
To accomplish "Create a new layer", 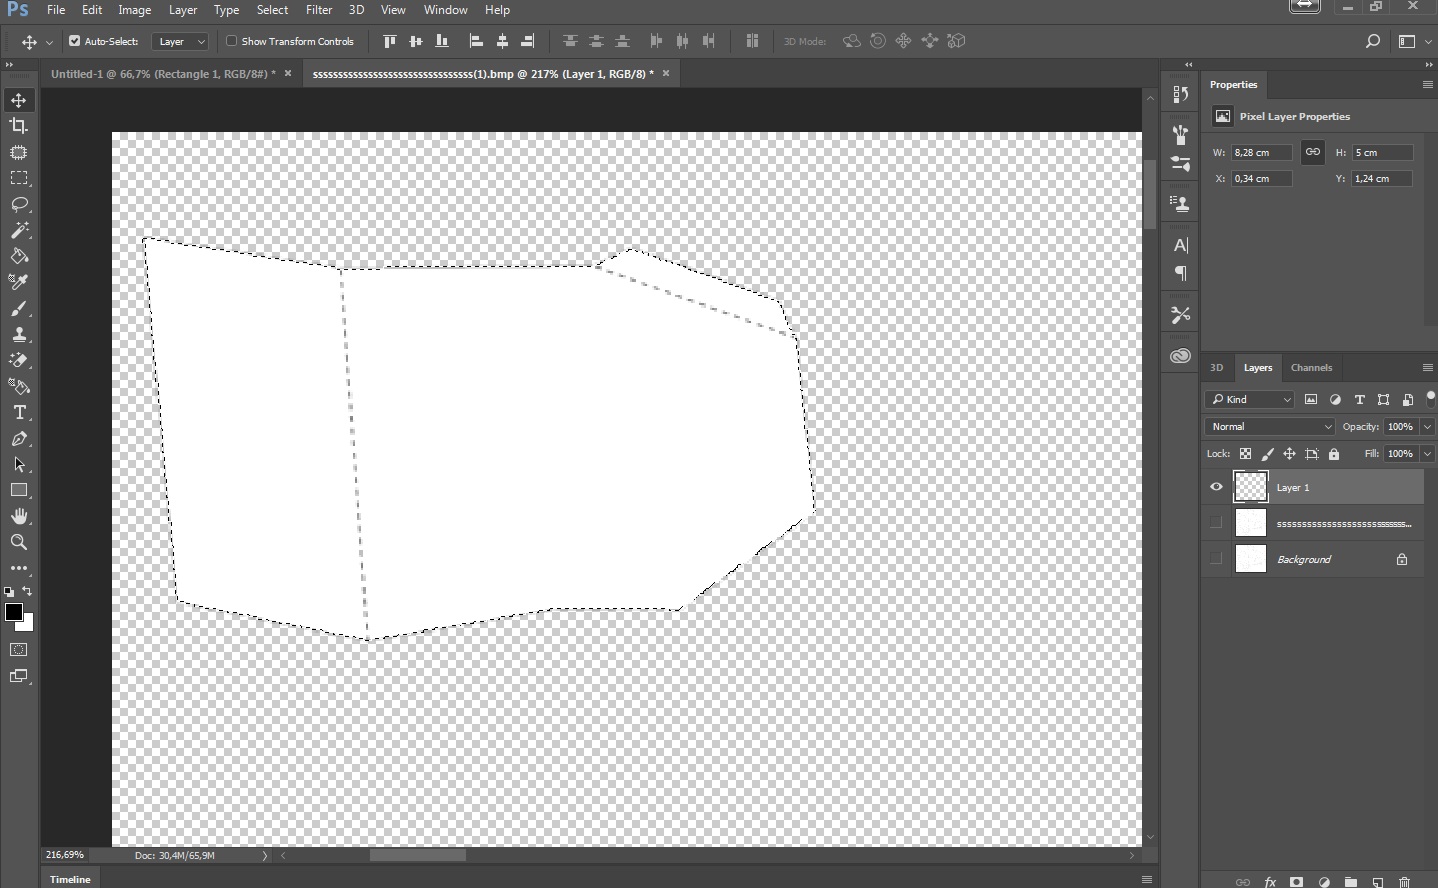I will click(x=1378, y=882).
